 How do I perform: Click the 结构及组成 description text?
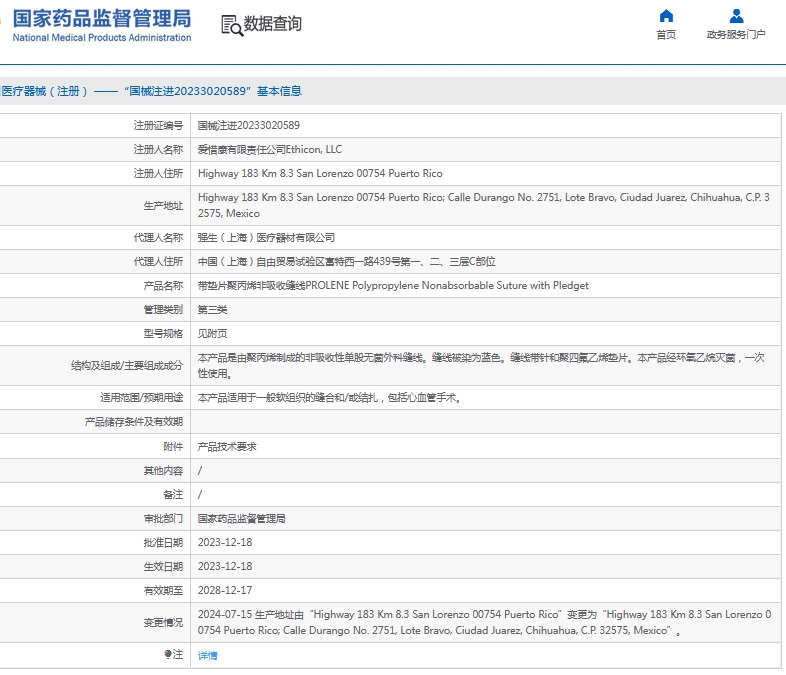pyautogui.click(x=481, y=366)
